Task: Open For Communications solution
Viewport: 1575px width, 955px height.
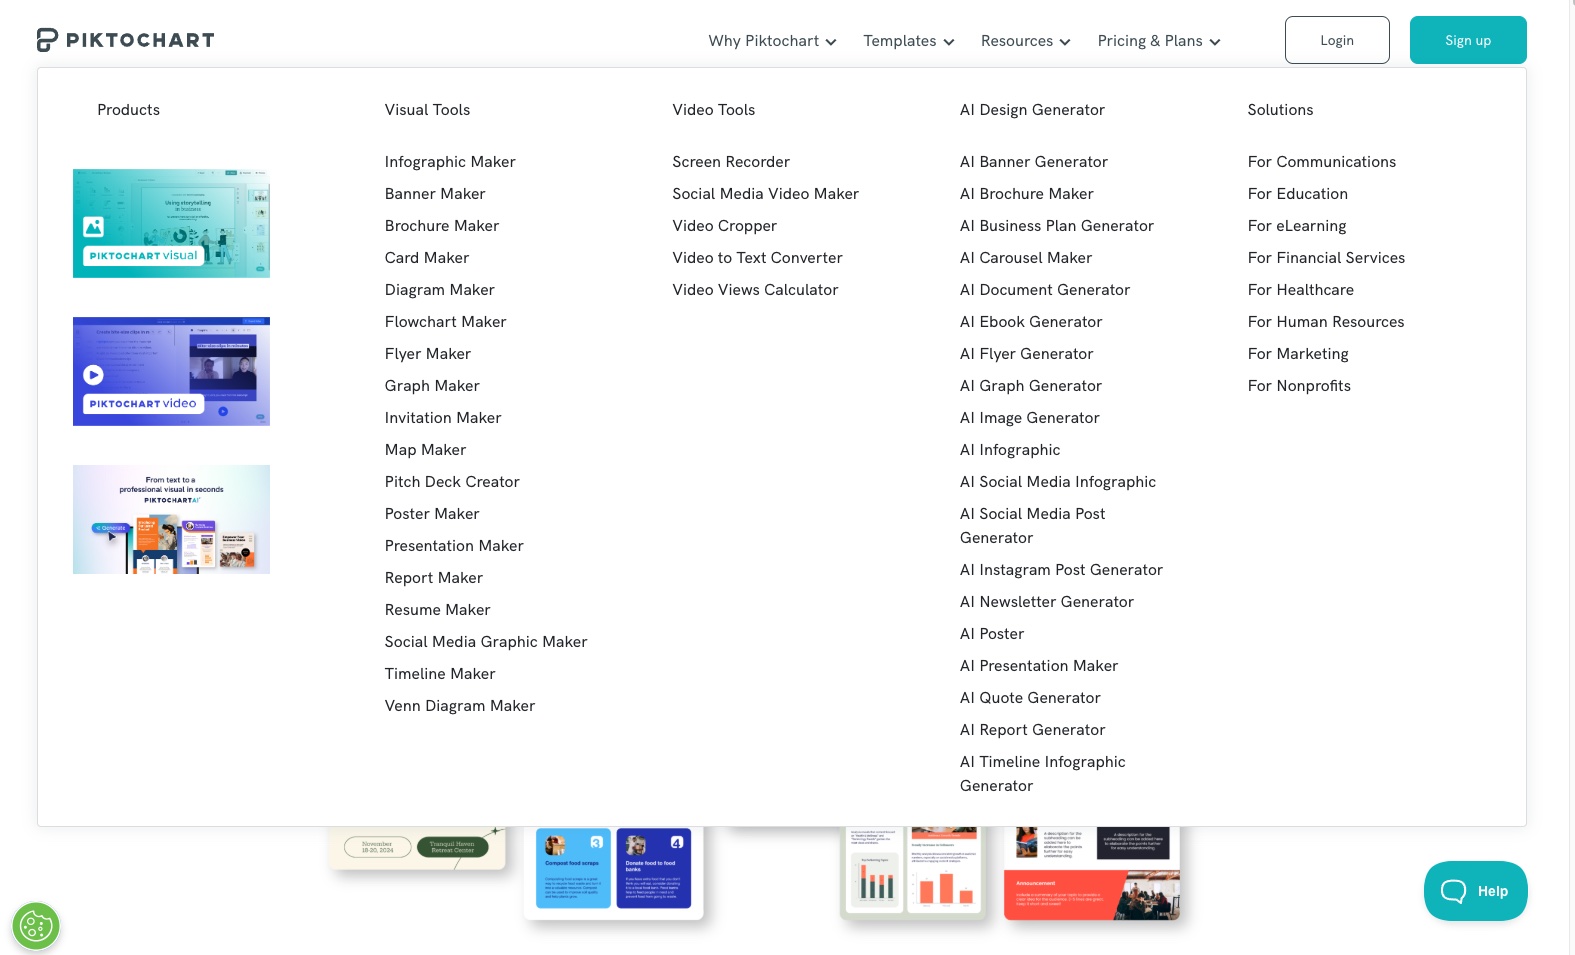Action: coord(1322,162)
